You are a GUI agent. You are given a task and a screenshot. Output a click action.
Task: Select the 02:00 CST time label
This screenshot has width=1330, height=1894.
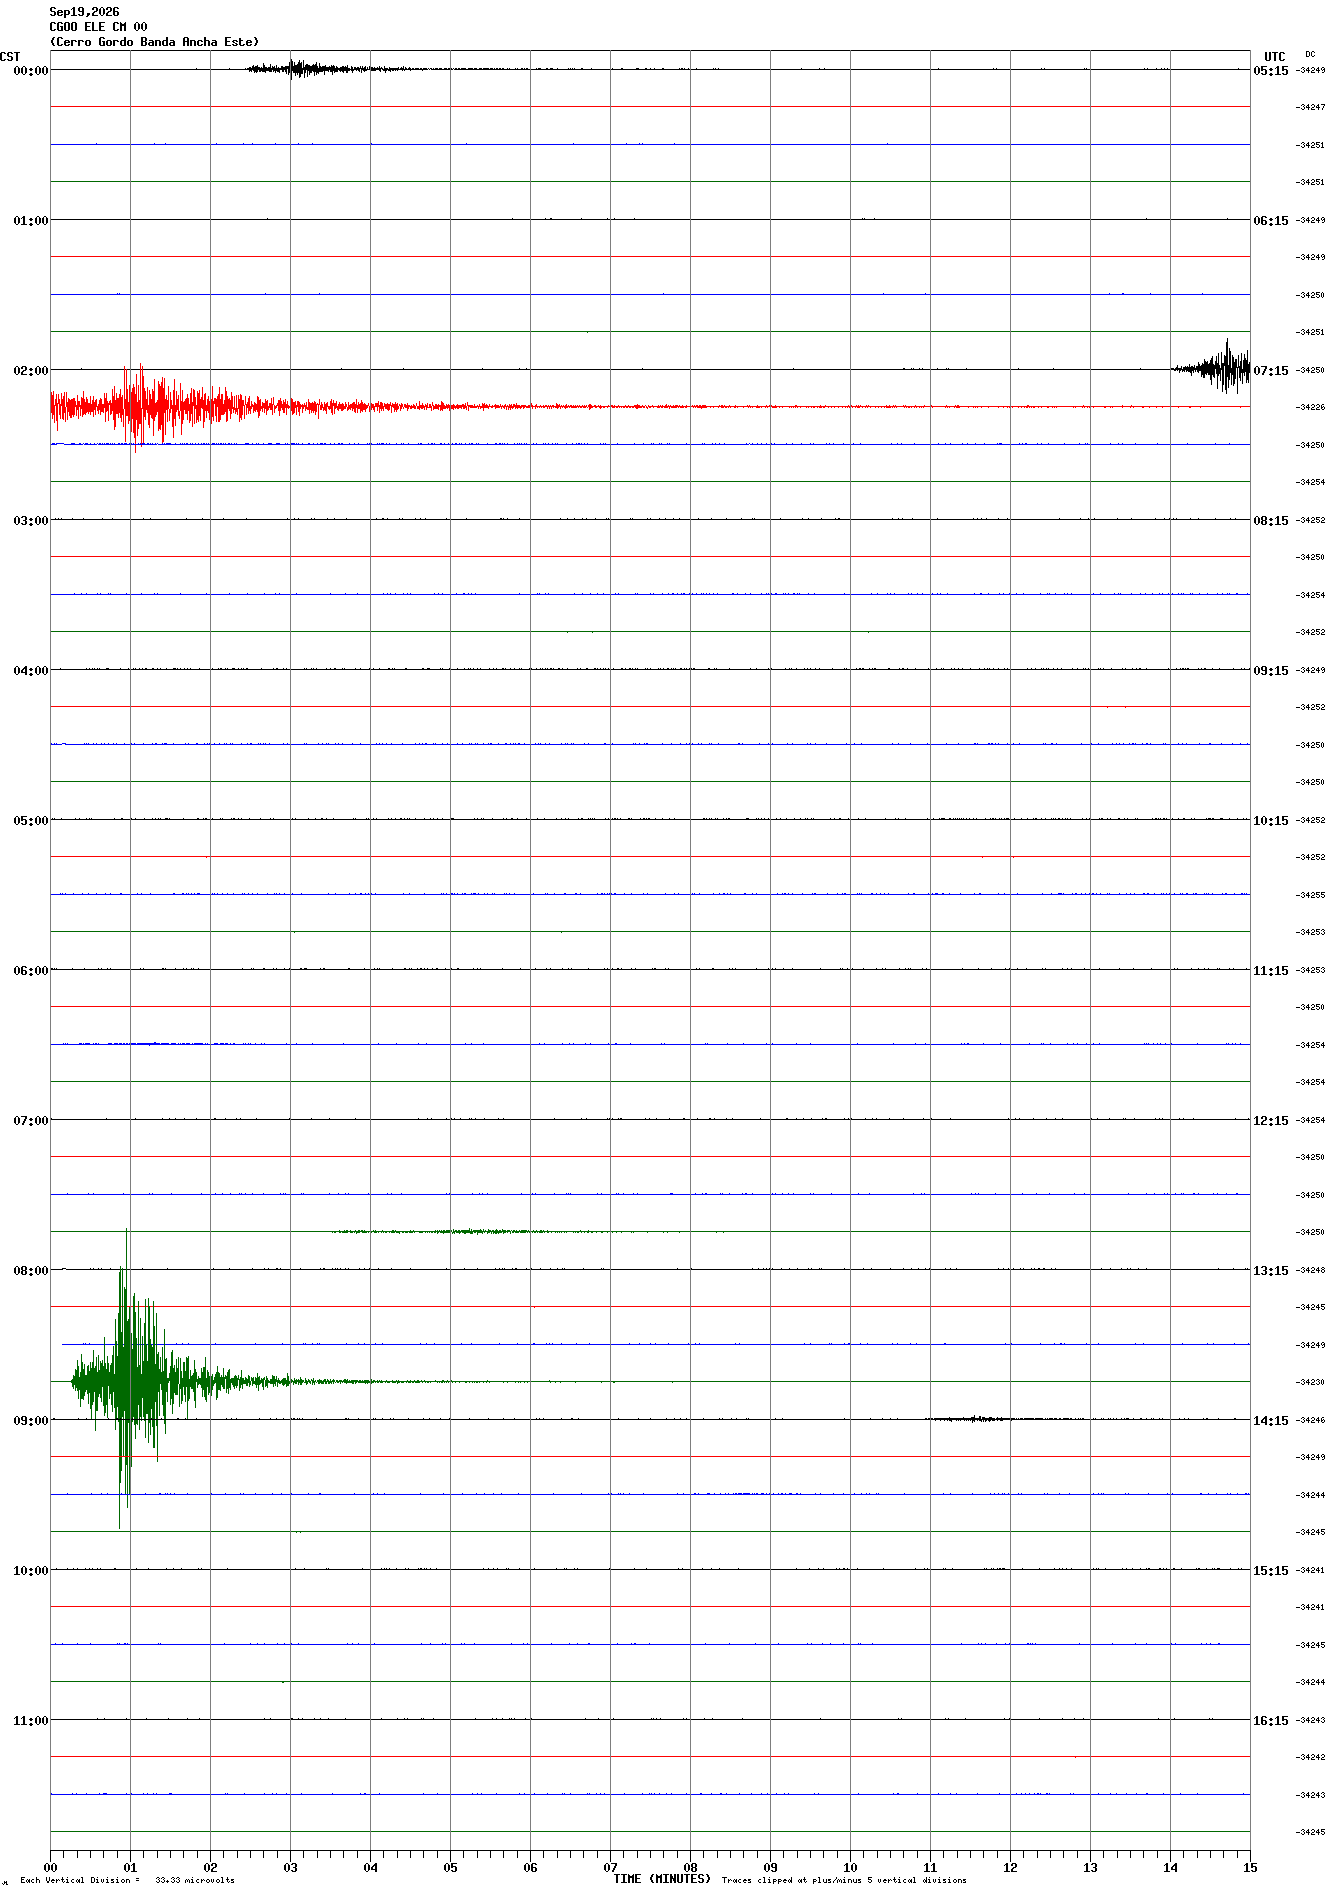click(x=30, y=370)
